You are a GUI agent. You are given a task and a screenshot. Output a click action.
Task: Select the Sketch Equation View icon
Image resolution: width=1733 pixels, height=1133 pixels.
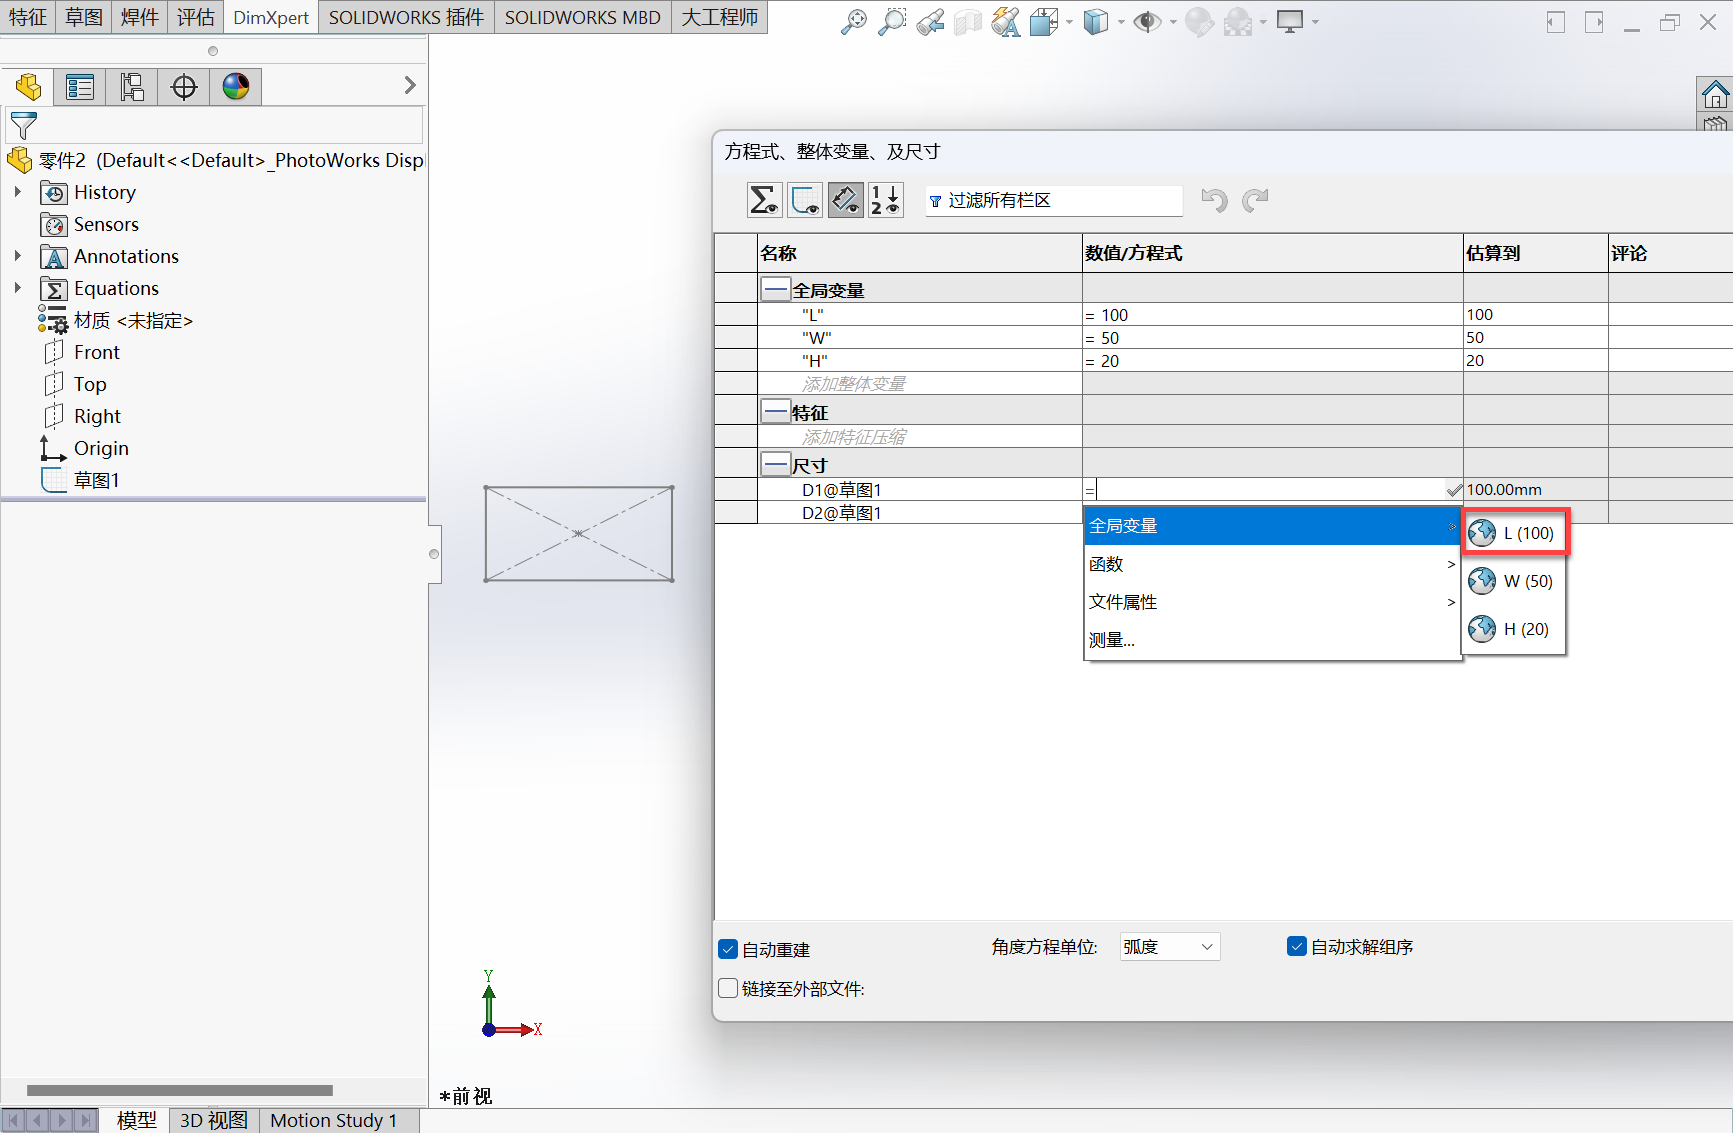(x=805, y=200)
